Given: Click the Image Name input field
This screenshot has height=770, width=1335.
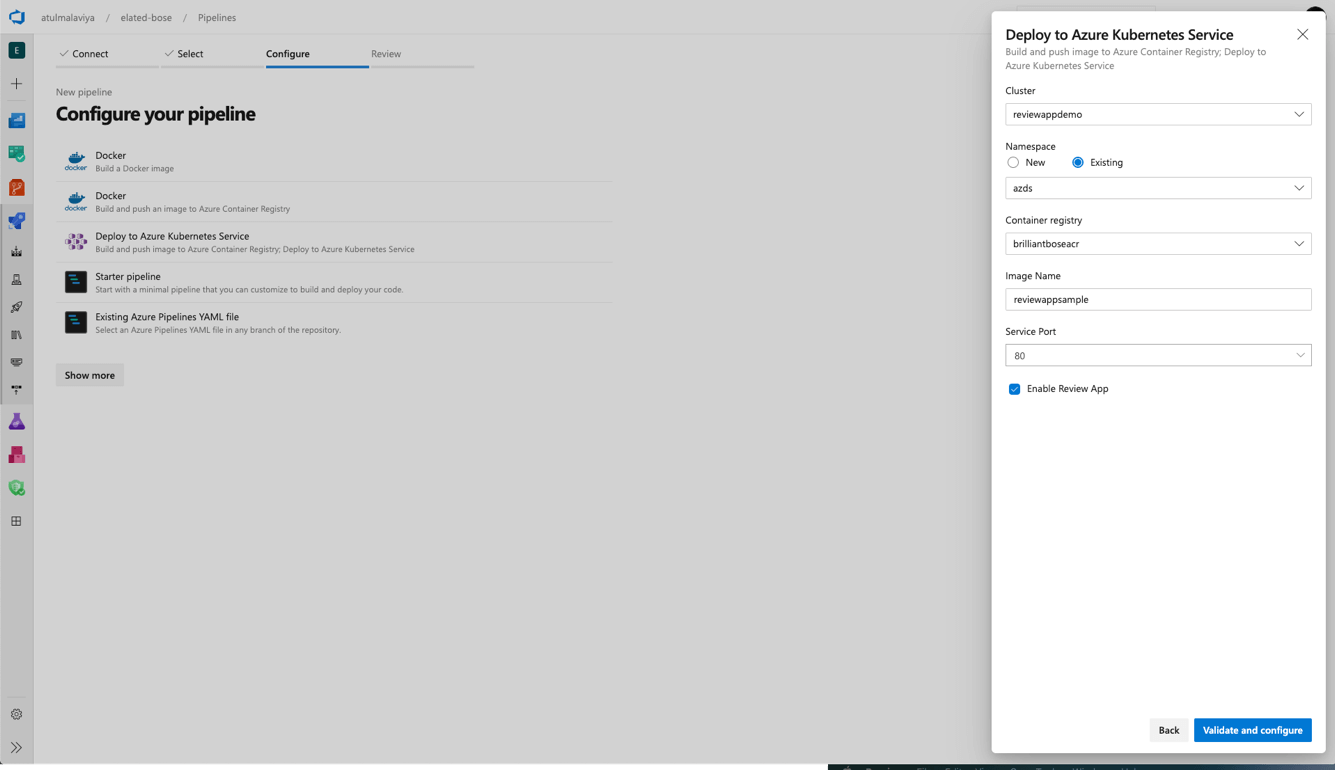Looking at the screenshot, I should click(x=1158, y=299).
